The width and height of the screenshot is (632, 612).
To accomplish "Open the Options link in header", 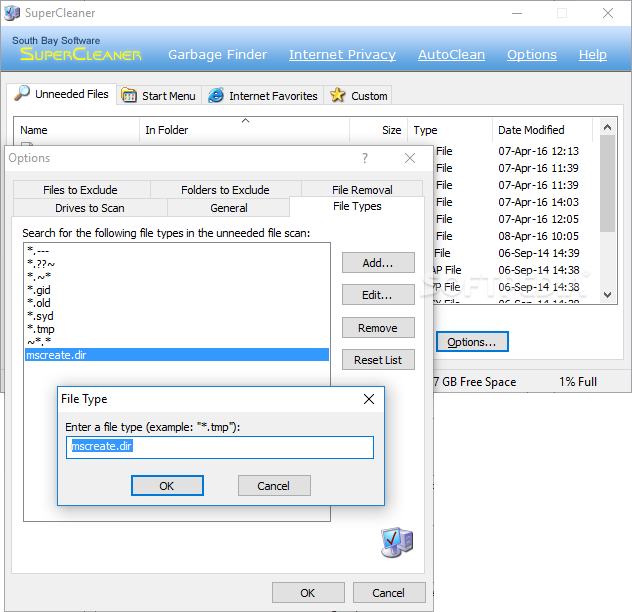I will (x=532, y=54).
